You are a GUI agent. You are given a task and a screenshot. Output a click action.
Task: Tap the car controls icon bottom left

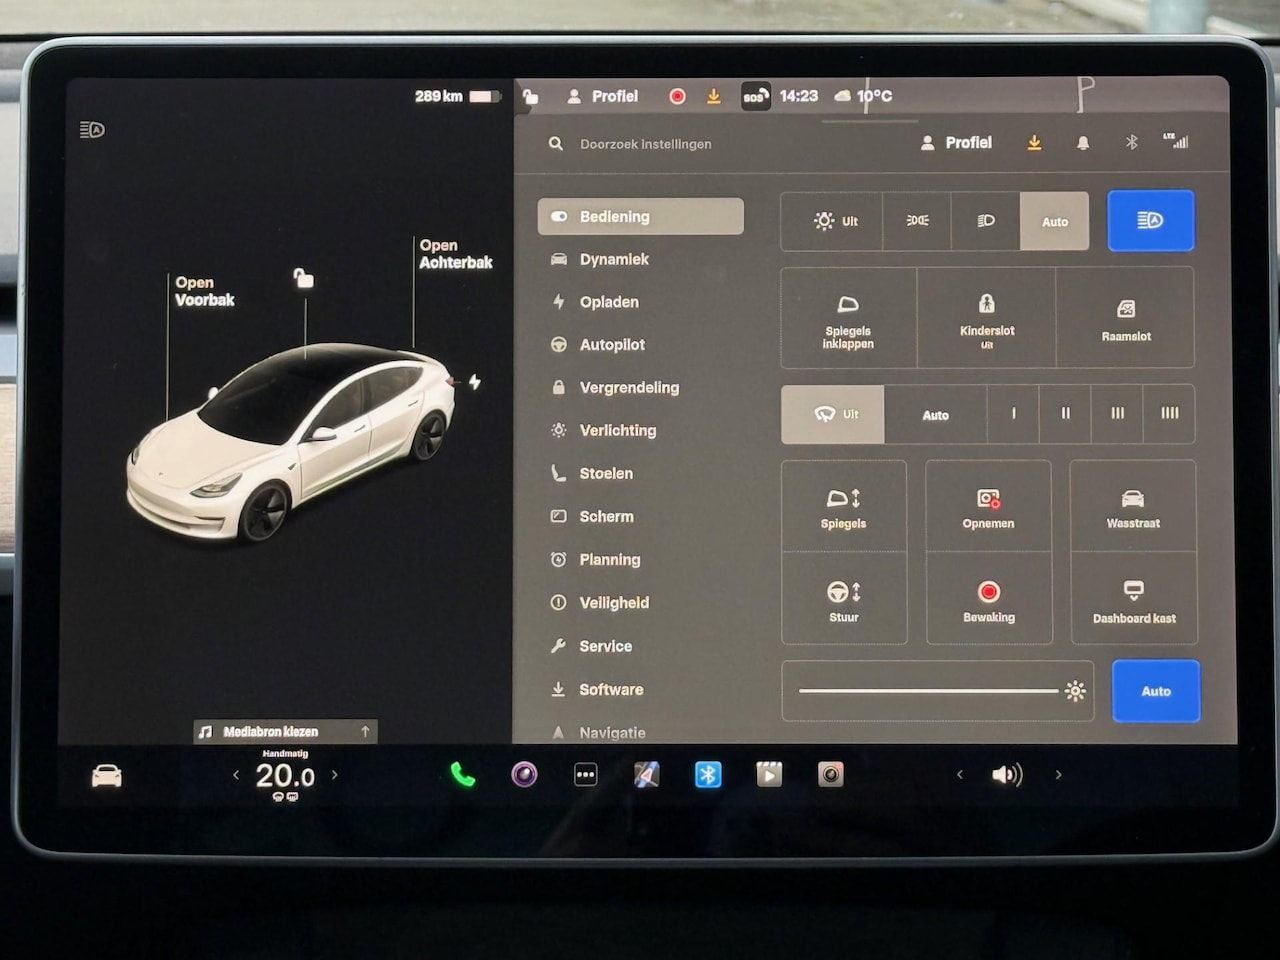pyautogui.click(x=107, y=776)
